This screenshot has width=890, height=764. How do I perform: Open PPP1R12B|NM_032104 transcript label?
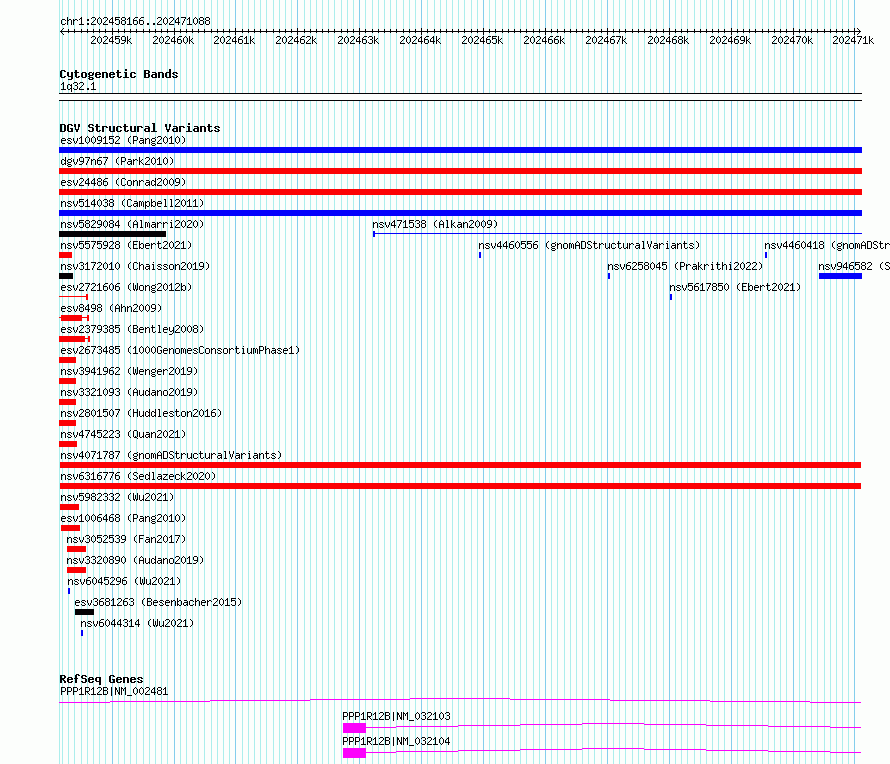tap(396, 741)
